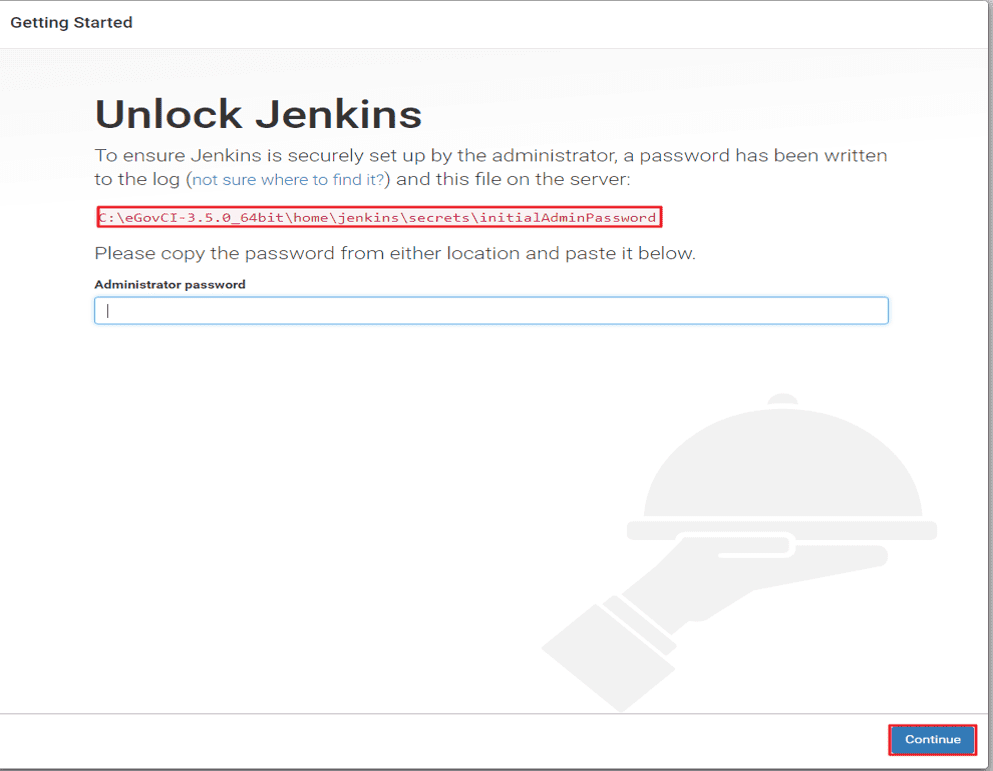Click the 'Getting Started' header title
This screenshot has width=993, height=771.
[x=72, y=23]
